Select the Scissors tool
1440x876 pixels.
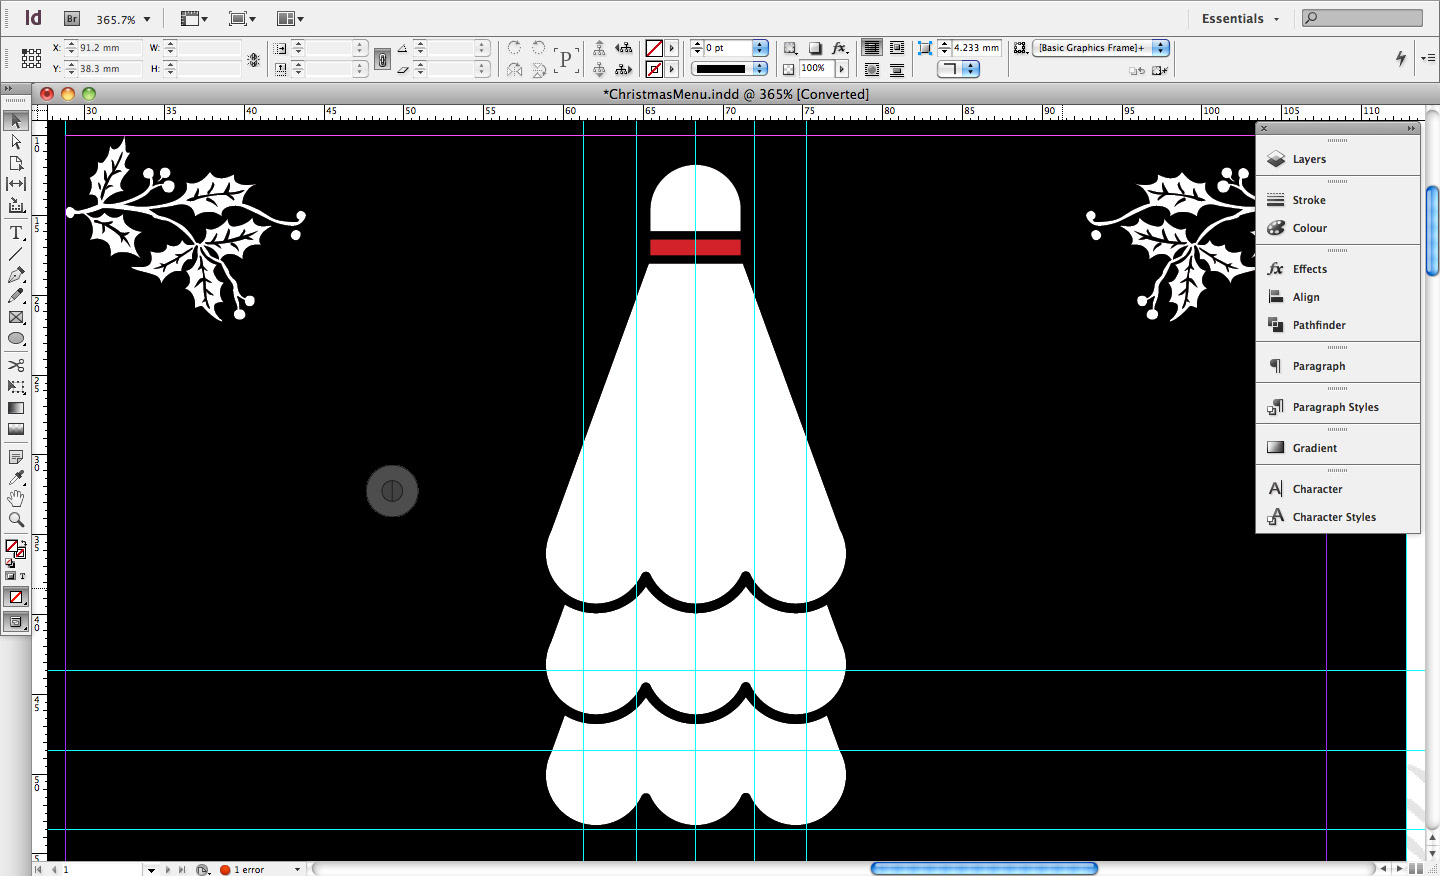[x=16, y=365]
